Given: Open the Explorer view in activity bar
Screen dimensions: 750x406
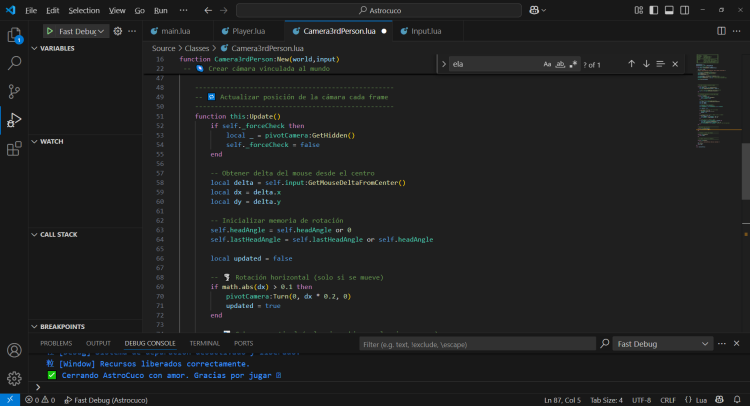Looking at the screenshot, I should tap(15, 35).
